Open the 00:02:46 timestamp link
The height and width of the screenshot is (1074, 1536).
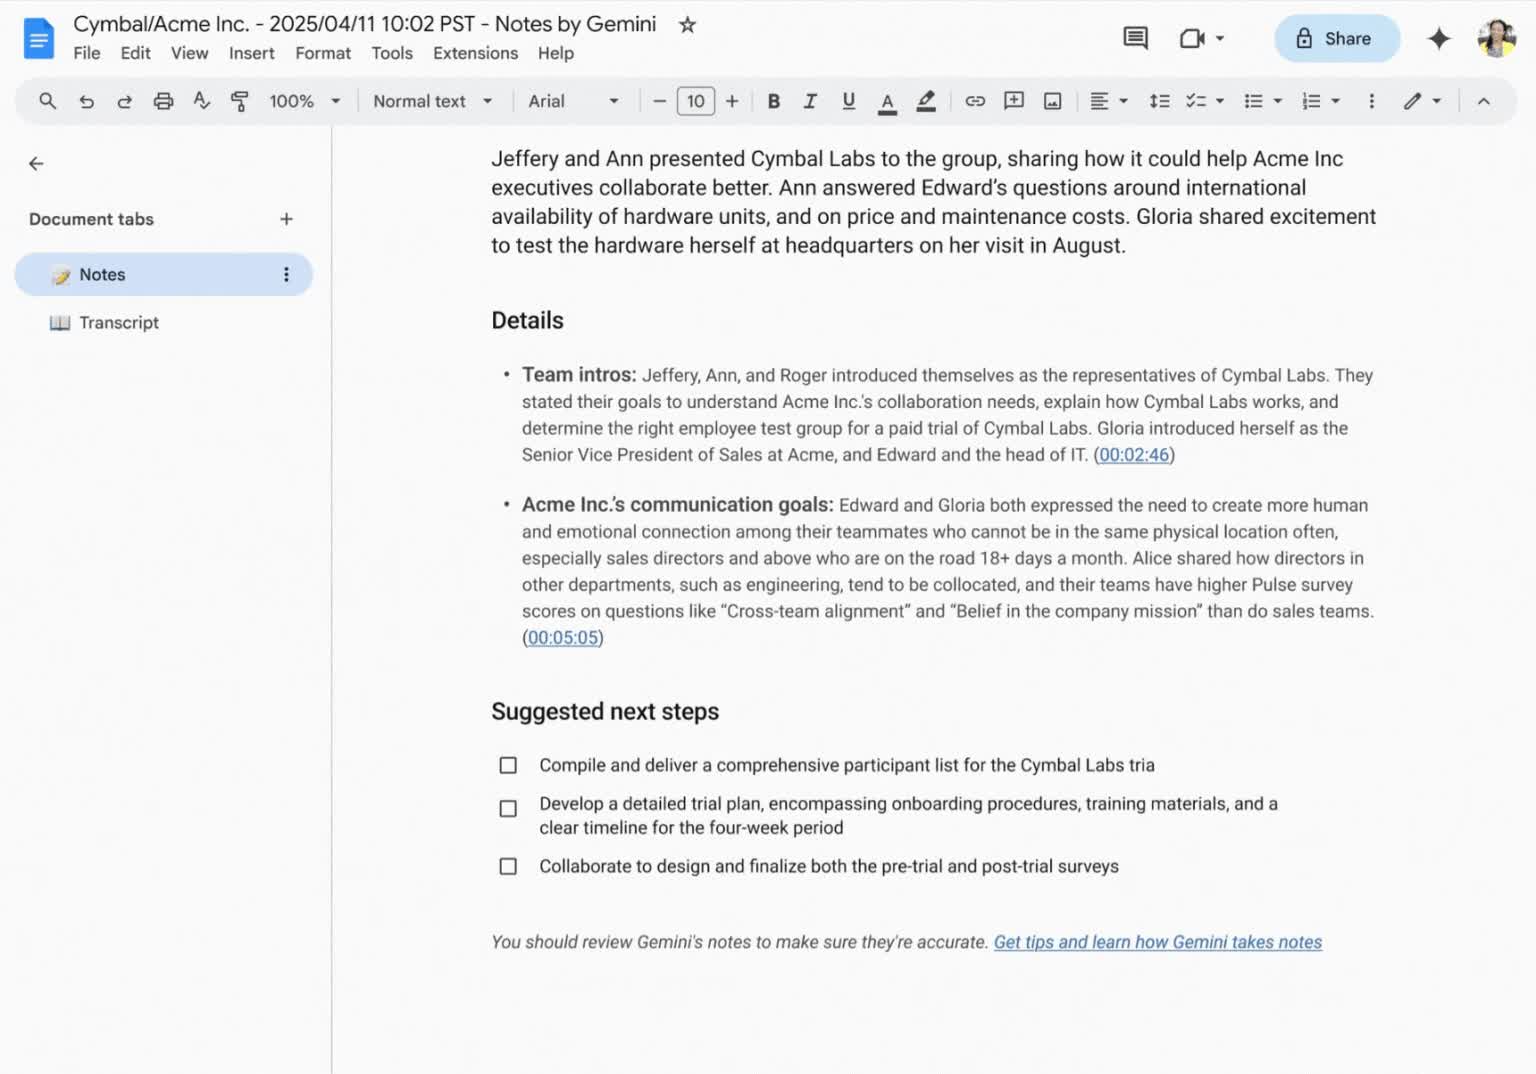coord(1134,455)
